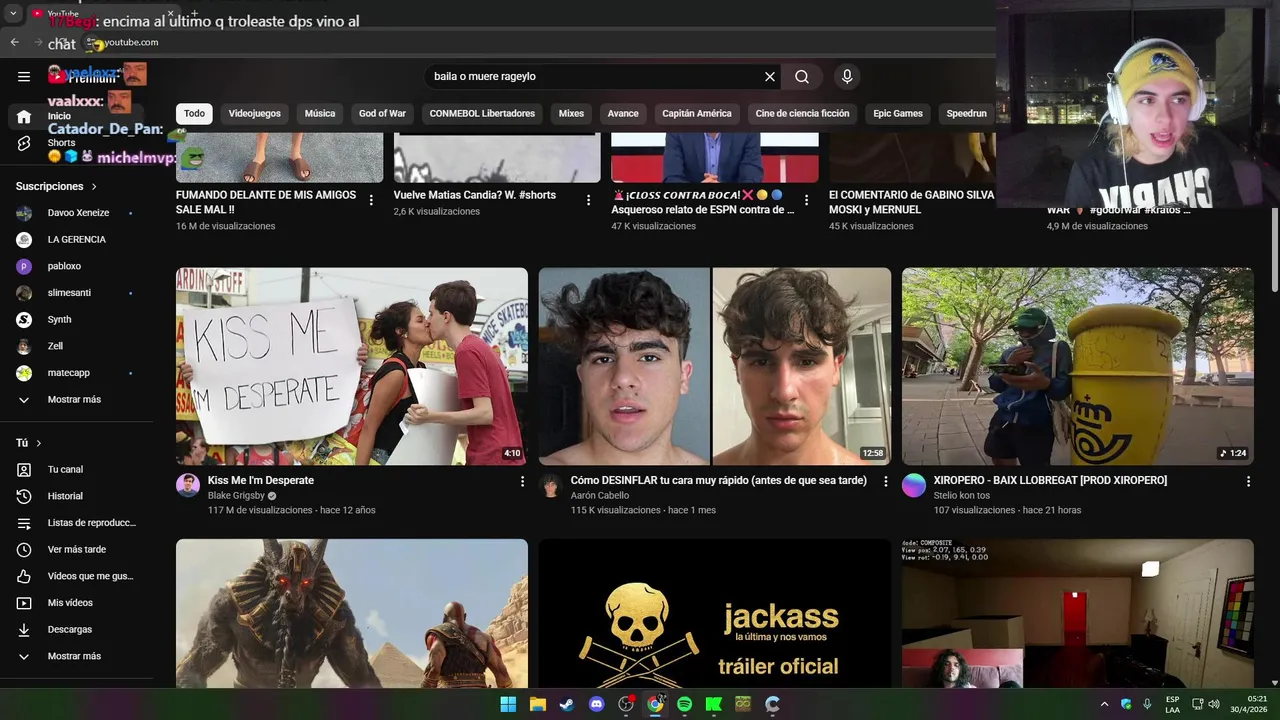Filter by Capitán América chip

(697, 113)
